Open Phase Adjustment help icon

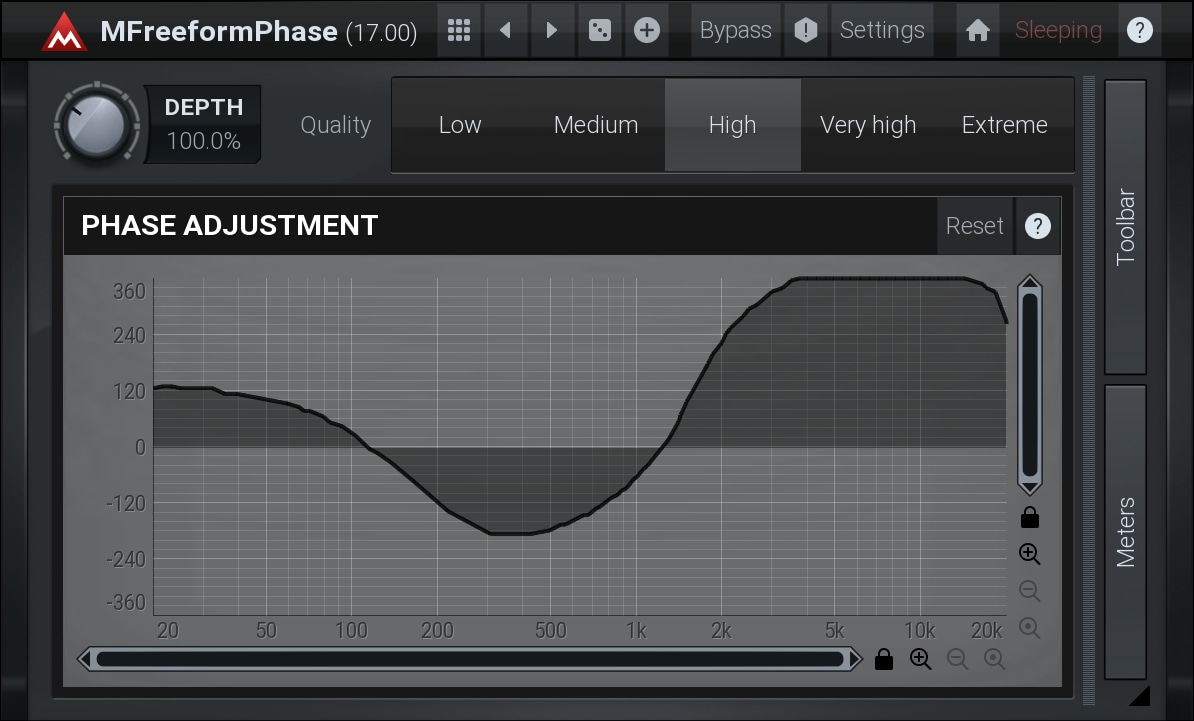pyautogui.click(x=1038, y=226)
